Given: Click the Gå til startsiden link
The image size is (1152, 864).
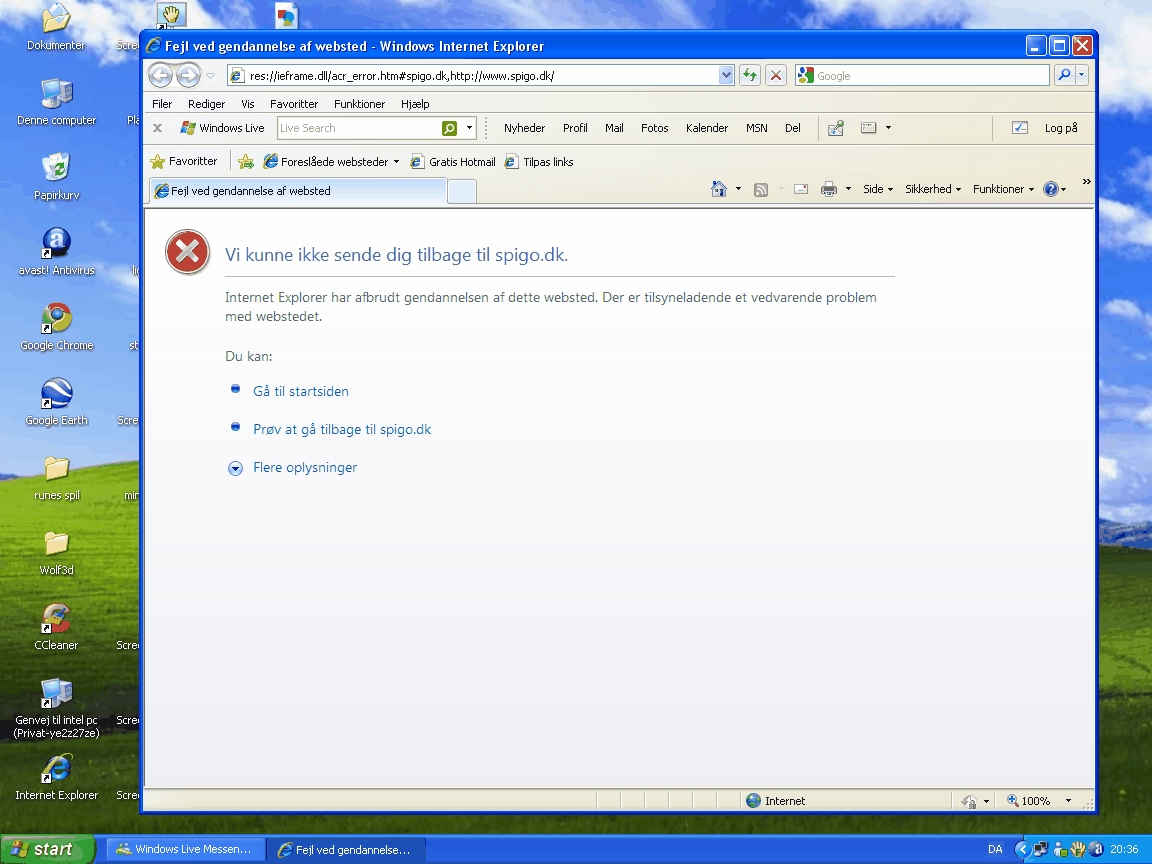Looking at the screenshot, I should tap(301, 391).
